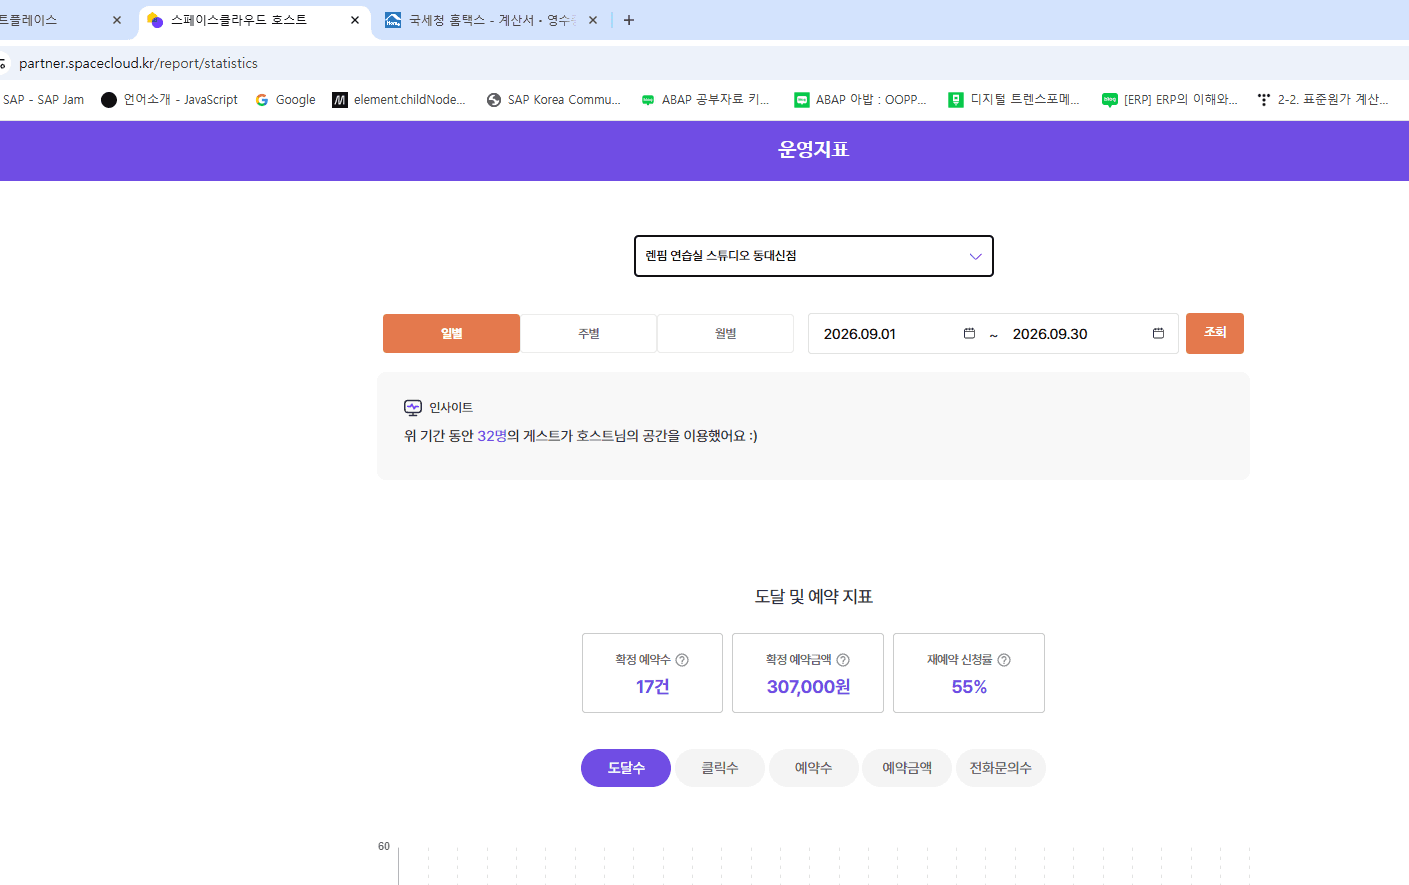Open the 2-2. 표준원가 계산... bookmark
The width and height of the screenshot is (1409, 885).
coord(1323,100)
